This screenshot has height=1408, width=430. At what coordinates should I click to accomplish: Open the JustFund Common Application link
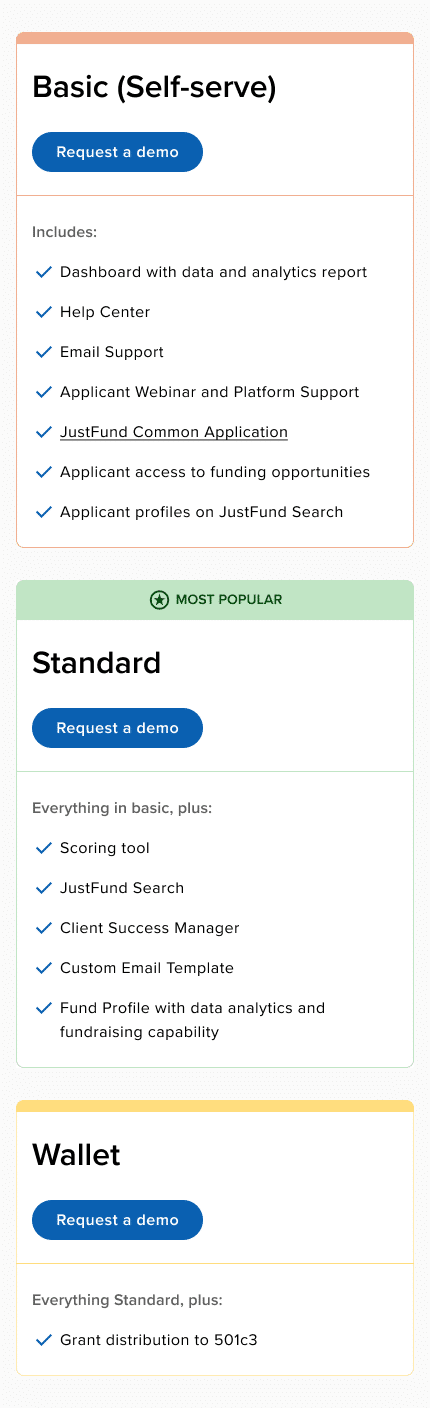174,432
